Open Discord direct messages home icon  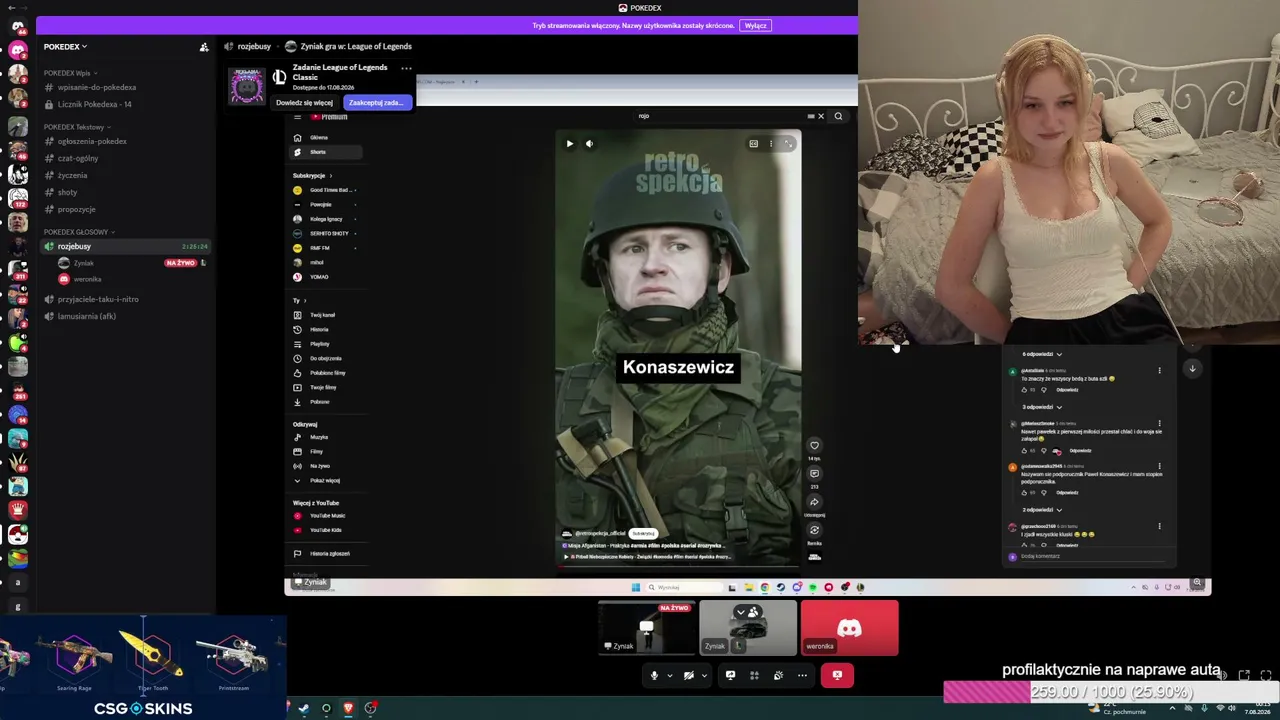18,27
